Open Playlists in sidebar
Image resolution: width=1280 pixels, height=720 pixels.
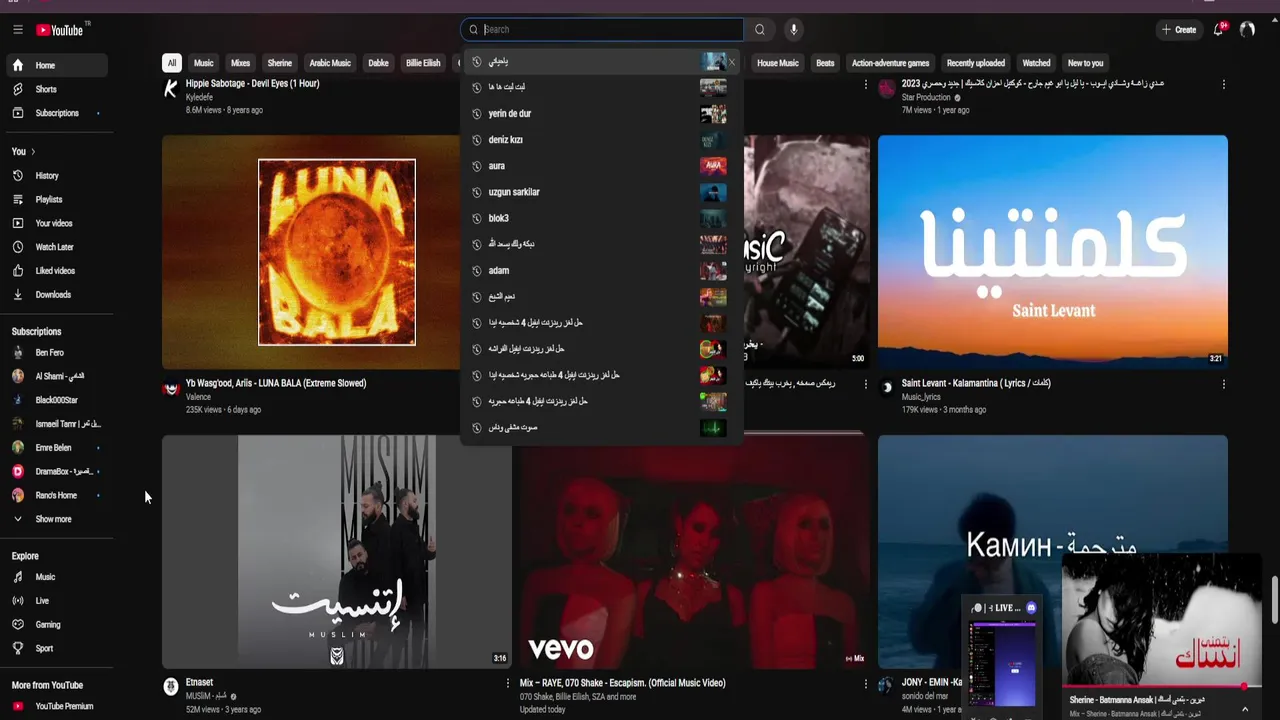57,199
